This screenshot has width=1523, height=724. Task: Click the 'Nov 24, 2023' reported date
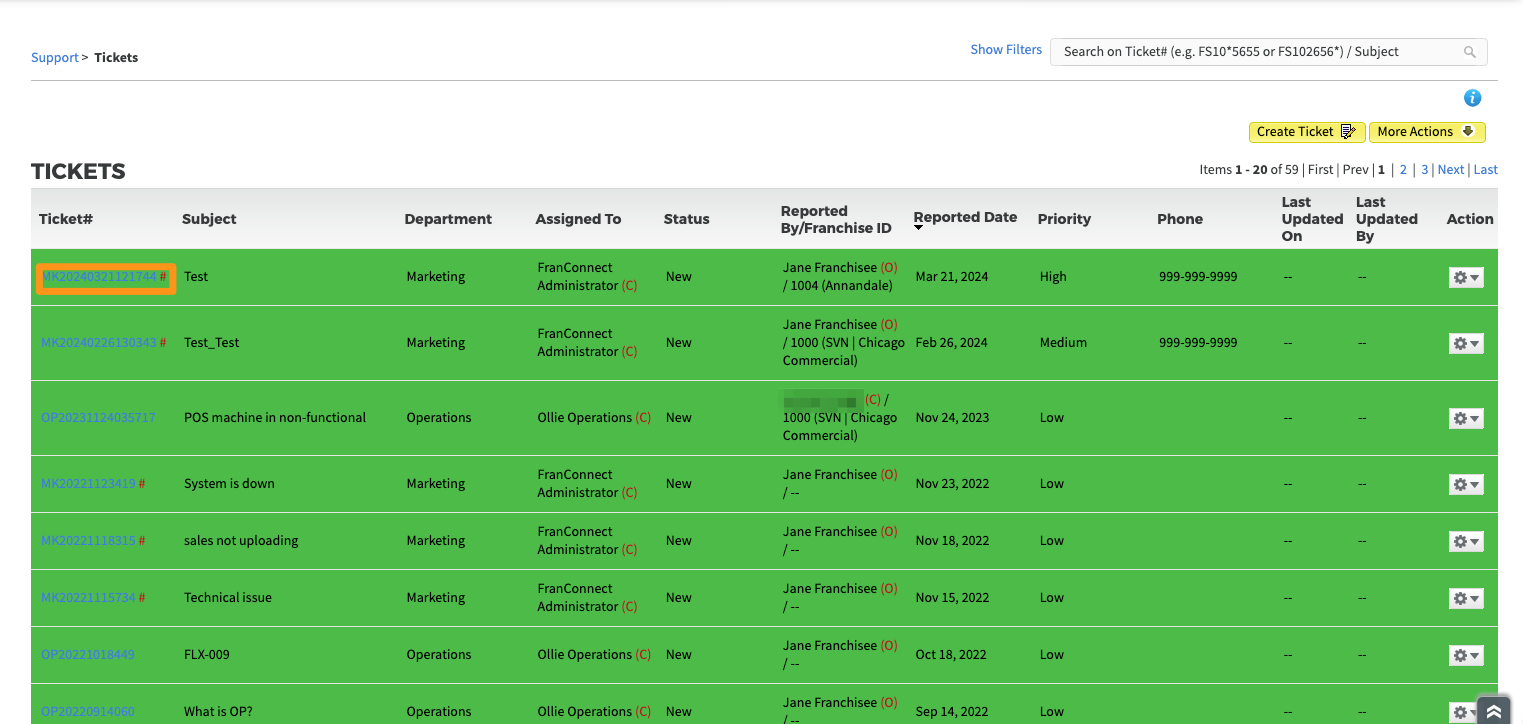coord(952,418)
